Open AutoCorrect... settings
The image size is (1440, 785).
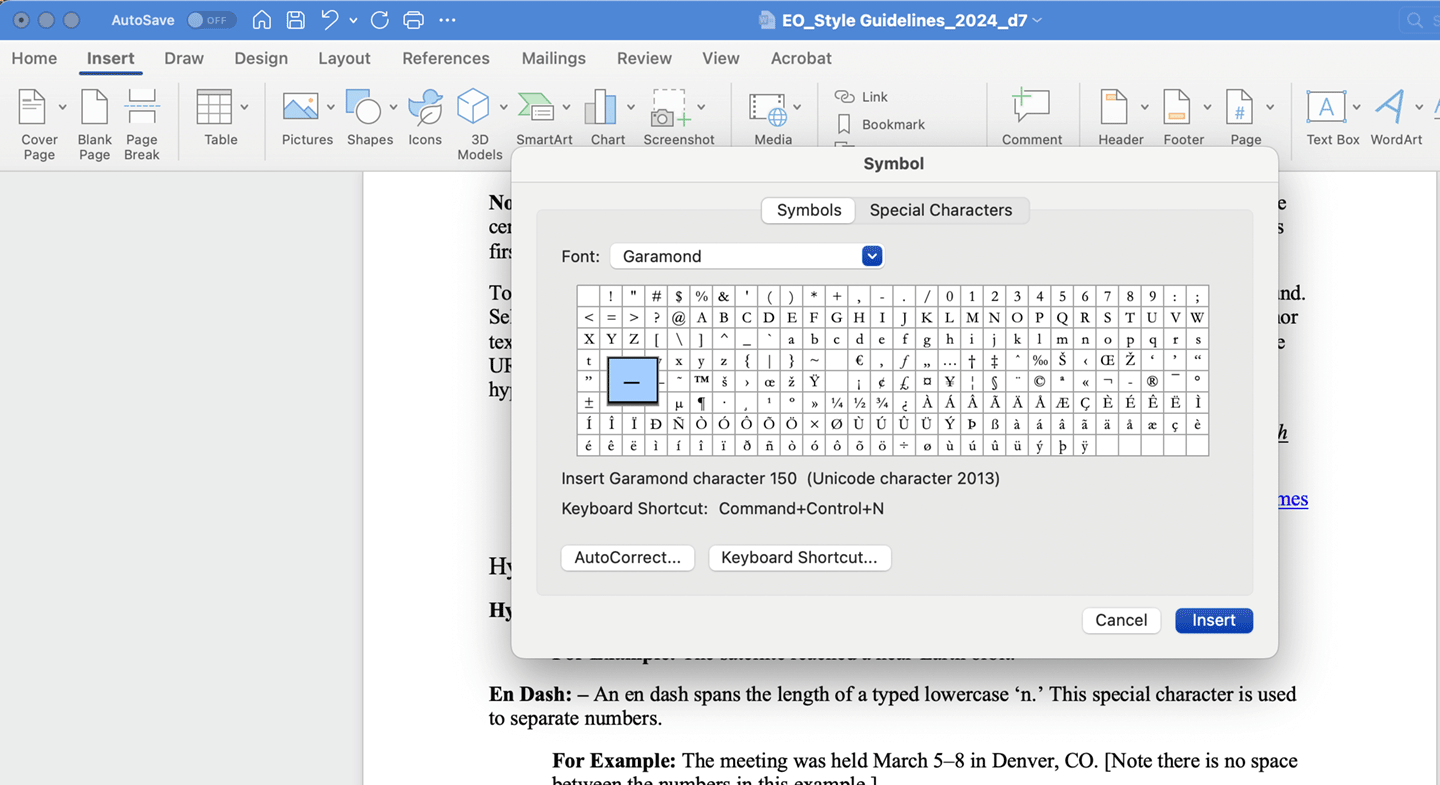[x=627, y=558]
